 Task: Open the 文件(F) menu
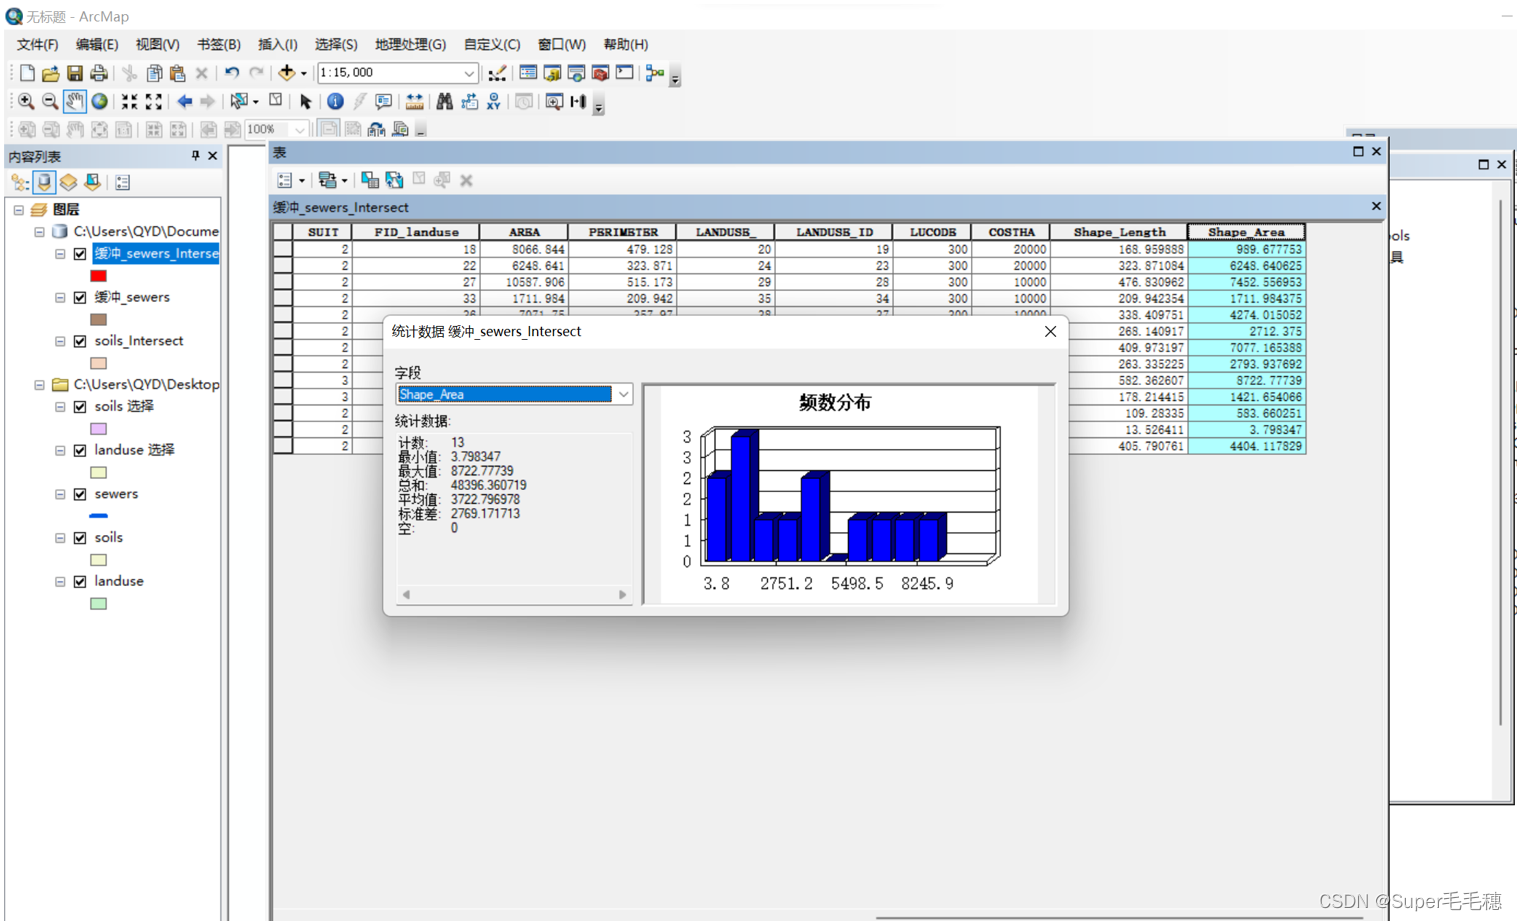tap(37, 44)
